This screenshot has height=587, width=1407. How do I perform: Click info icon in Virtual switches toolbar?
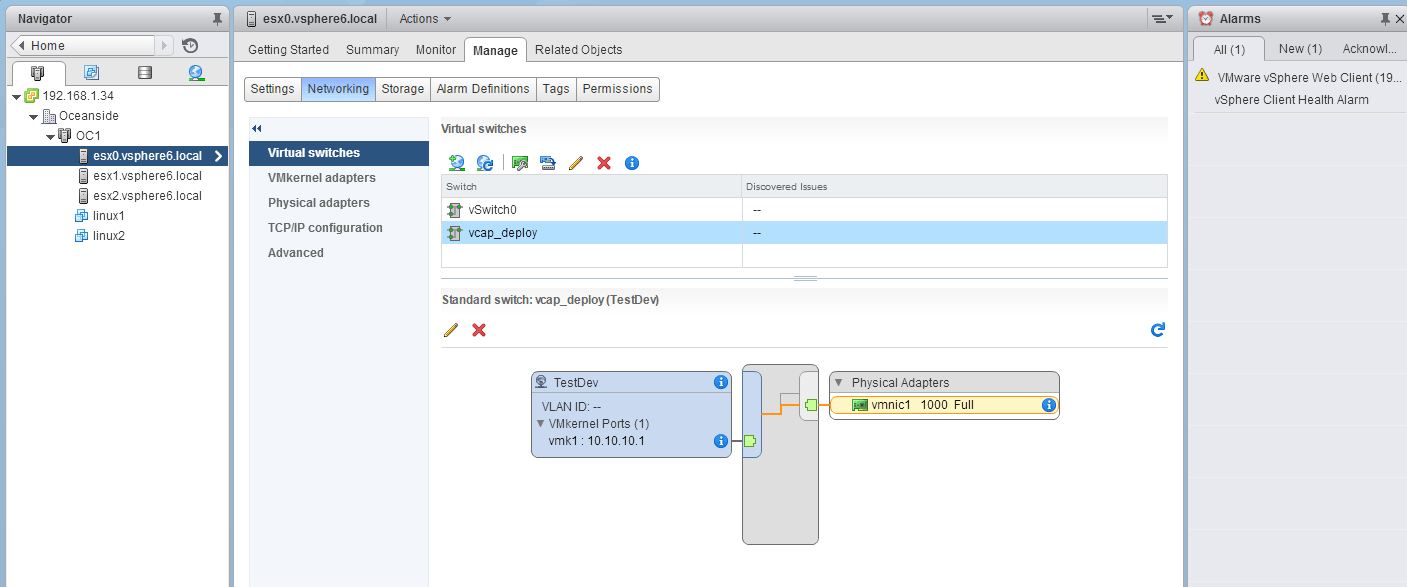(632, 163)
